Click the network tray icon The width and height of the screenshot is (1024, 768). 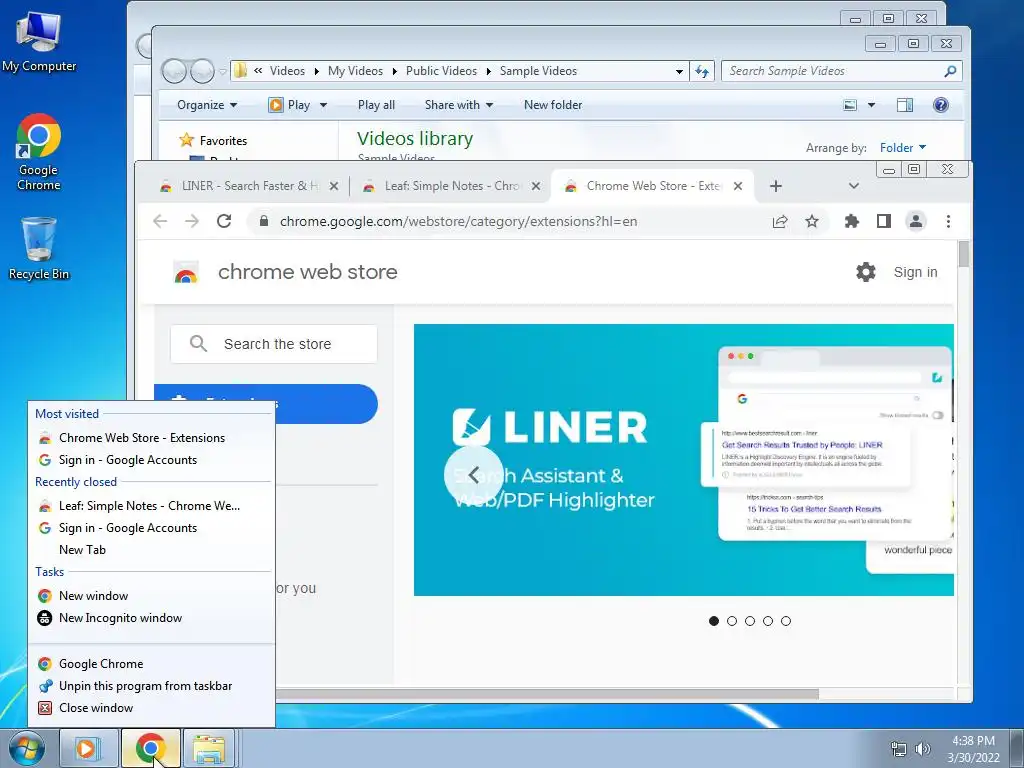click(x=899, y=749)
